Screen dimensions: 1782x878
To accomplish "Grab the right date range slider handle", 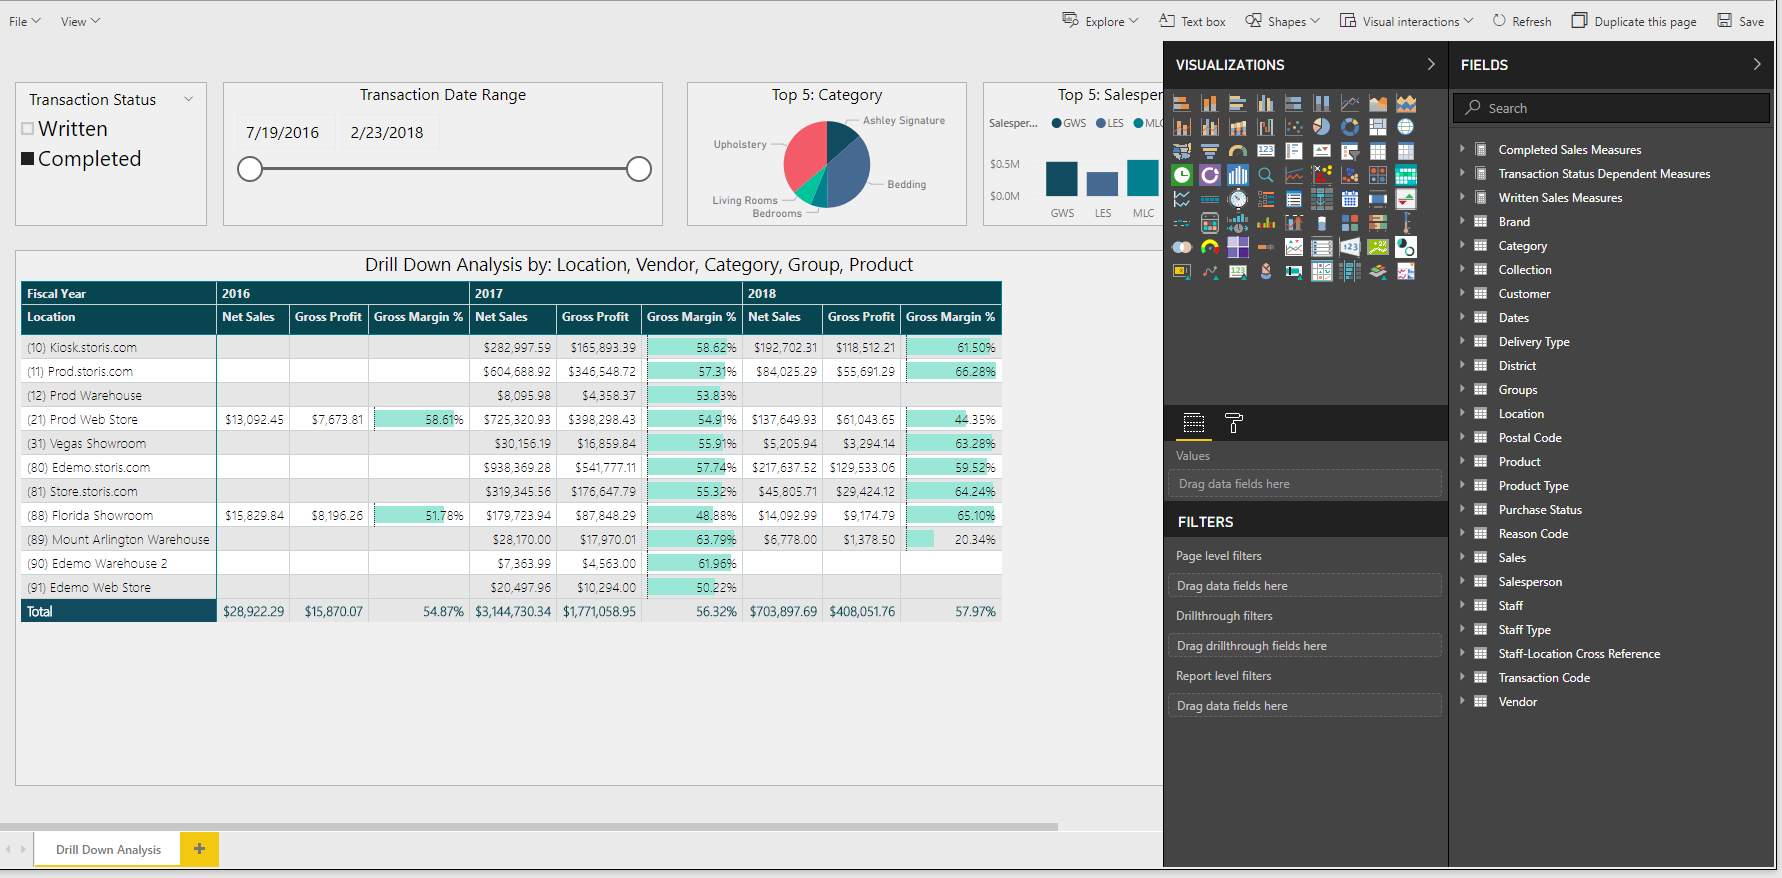I will [639, 169].
